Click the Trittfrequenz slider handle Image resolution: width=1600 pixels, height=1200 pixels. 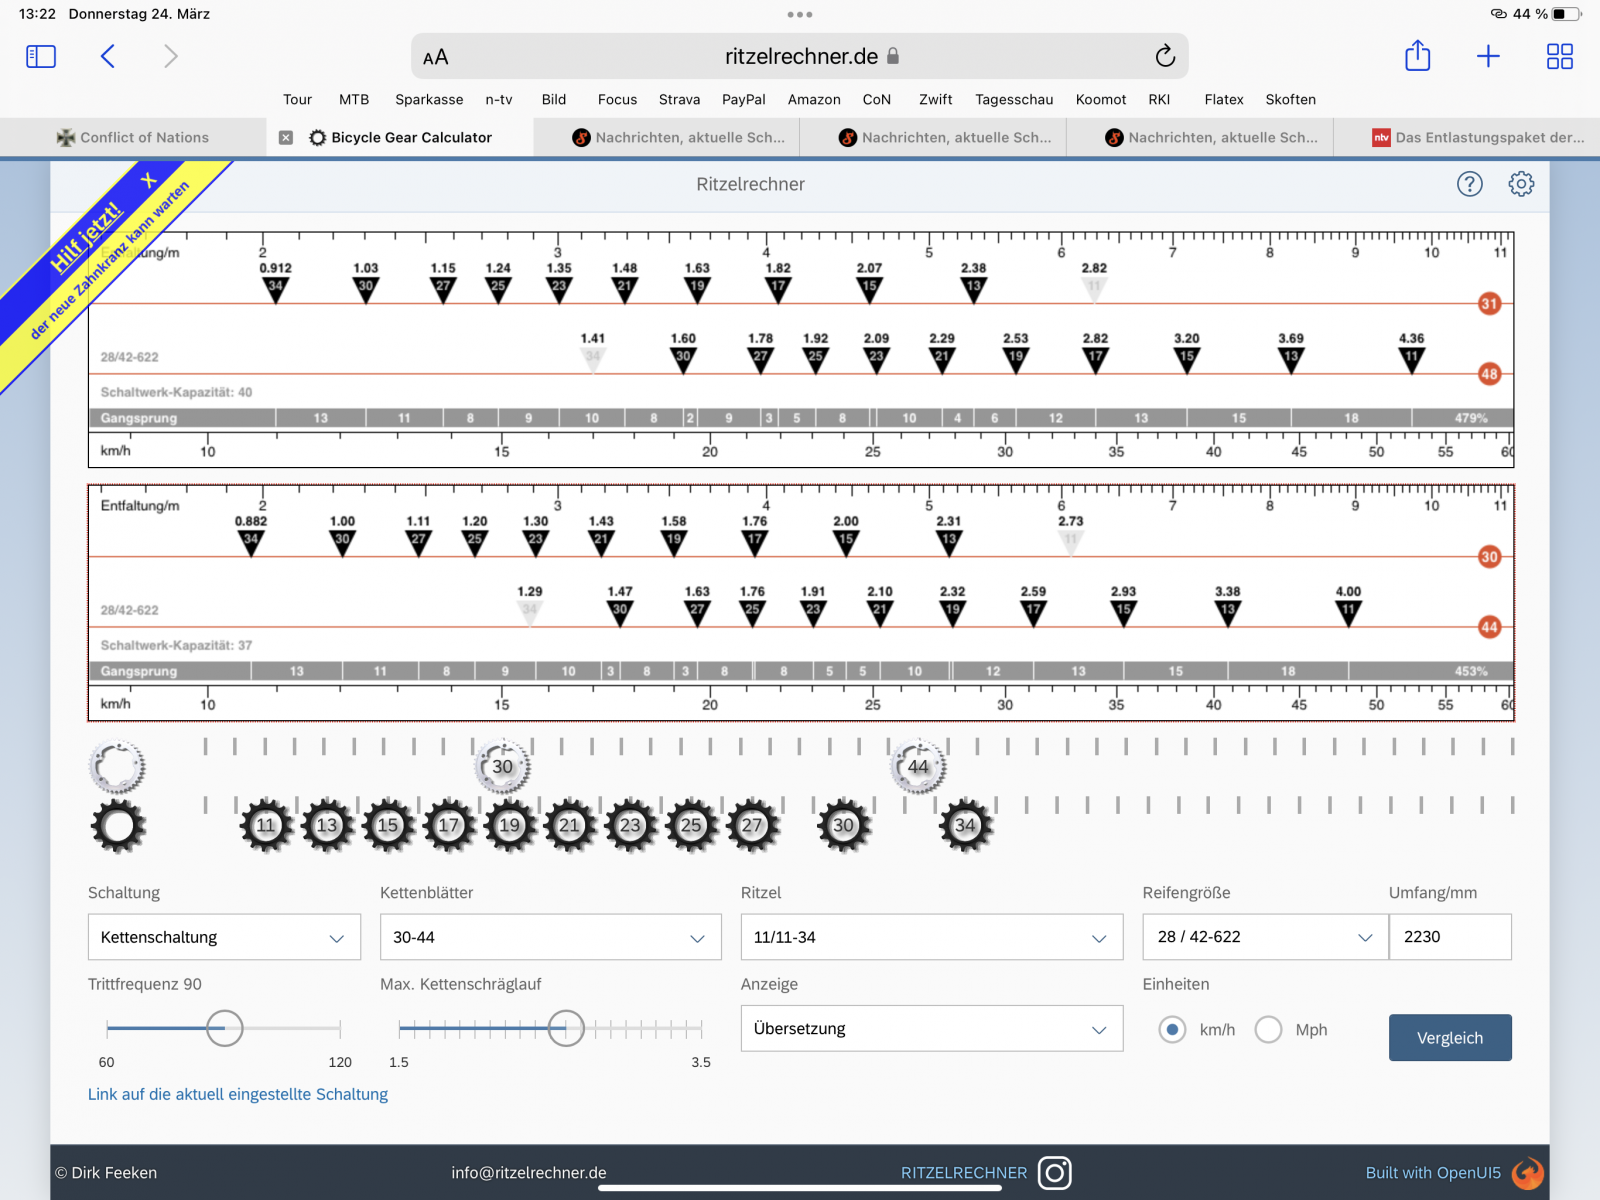(x=224, y=1028)
